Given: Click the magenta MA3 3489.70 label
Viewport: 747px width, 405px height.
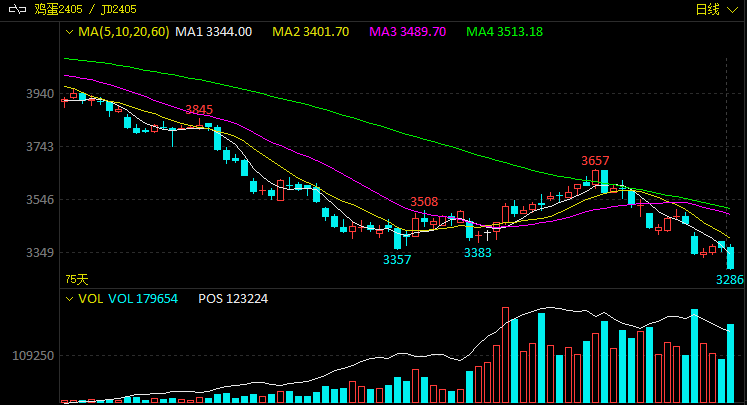Looking at the screenshot, I should point(407,32).
